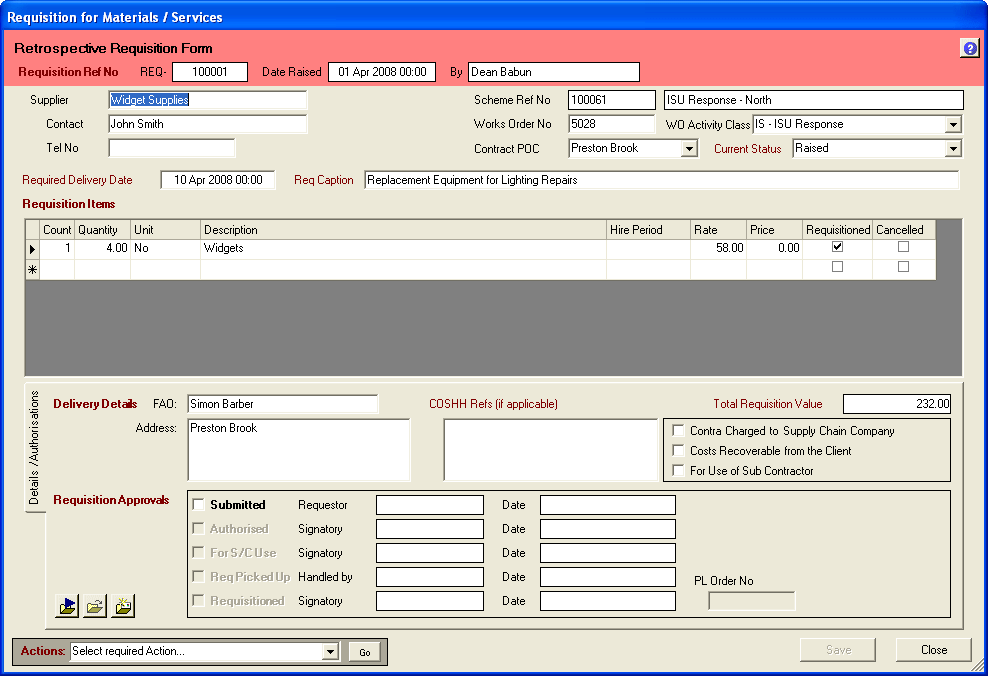
Task: Expand the Select required Action dropdown
Action: pyautogui.click(x=331, y=652)
